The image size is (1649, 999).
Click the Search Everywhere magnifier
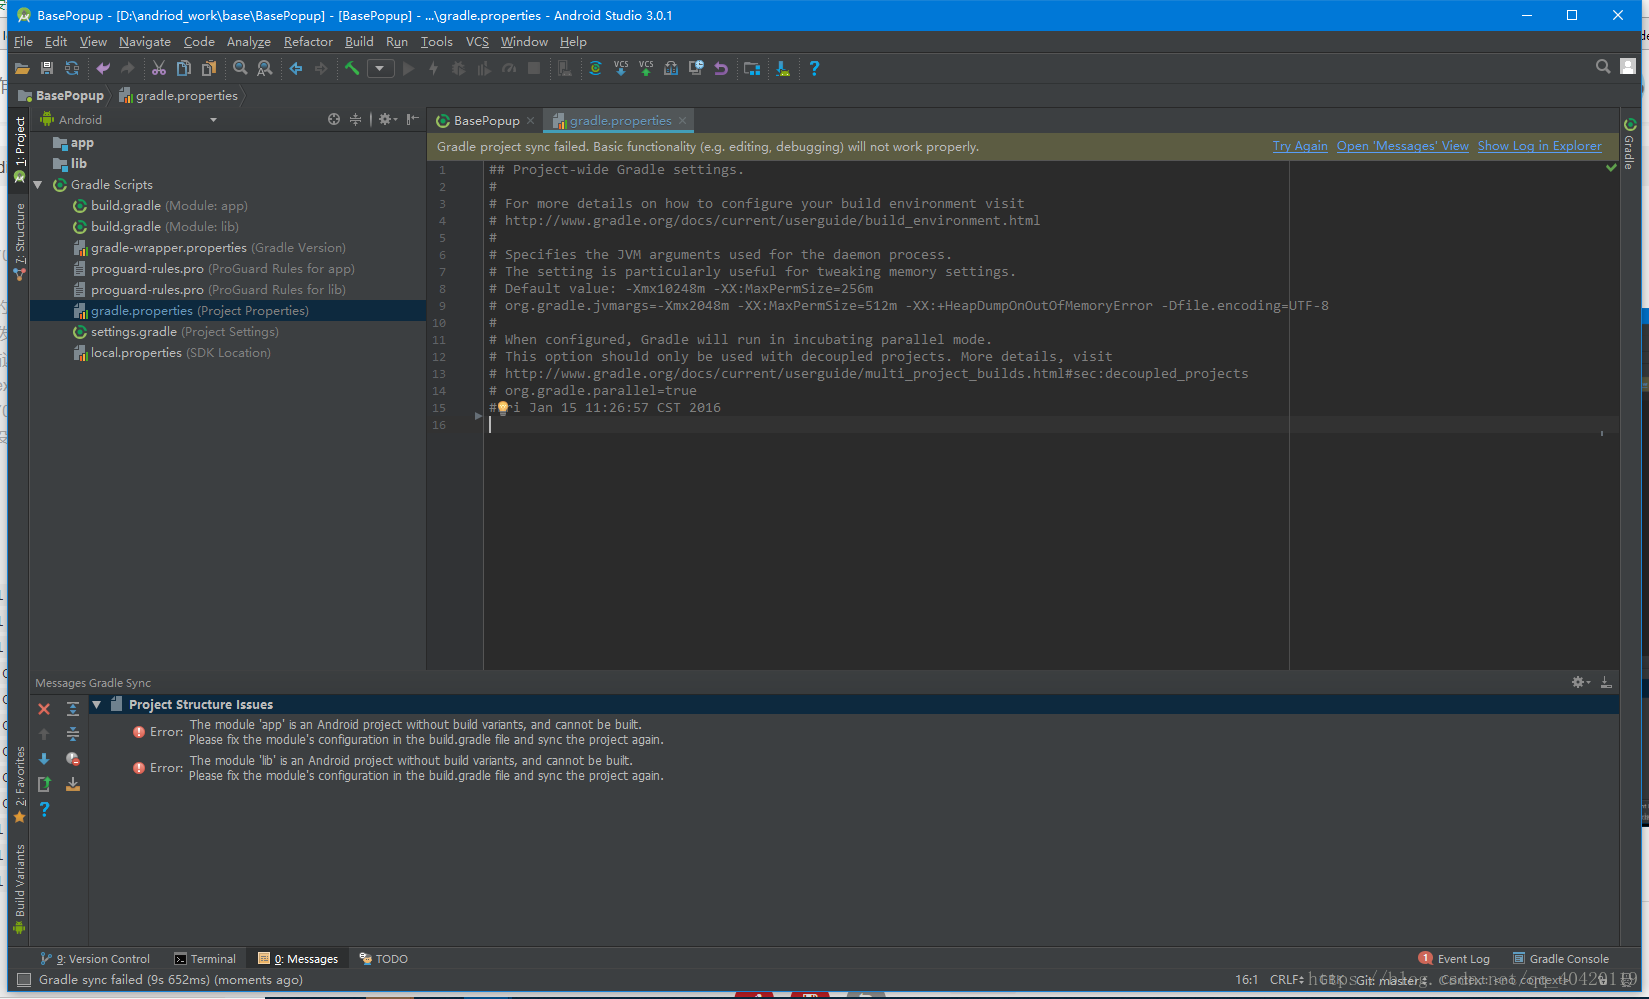(x=1603, y=67)
